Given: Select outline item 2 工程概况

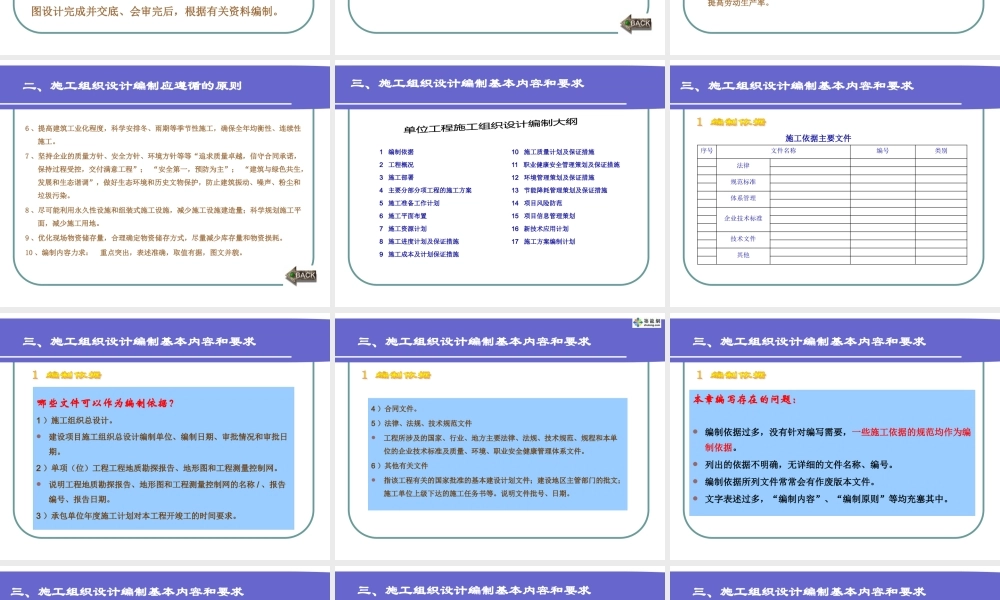Looking at the screenshot, I should click(x=397, y=165).
